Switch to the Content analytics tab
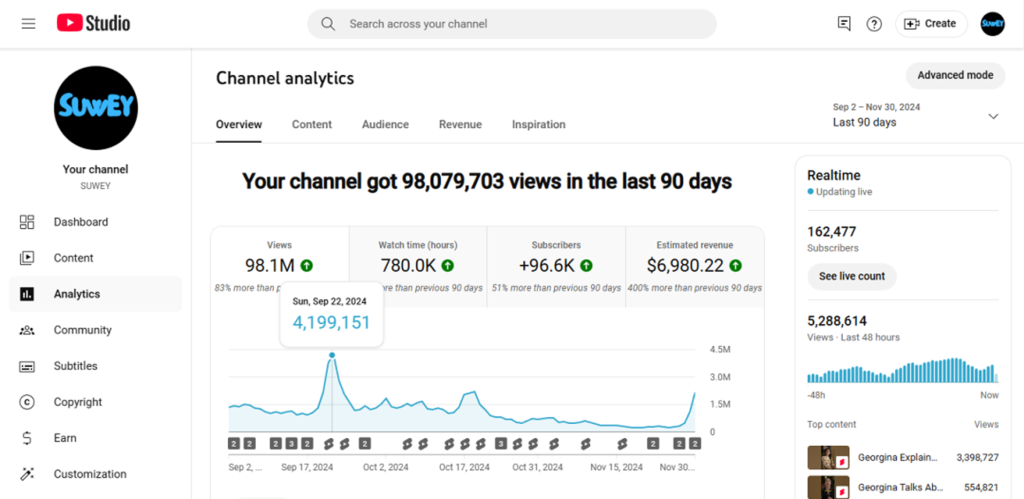 point(312,124)
